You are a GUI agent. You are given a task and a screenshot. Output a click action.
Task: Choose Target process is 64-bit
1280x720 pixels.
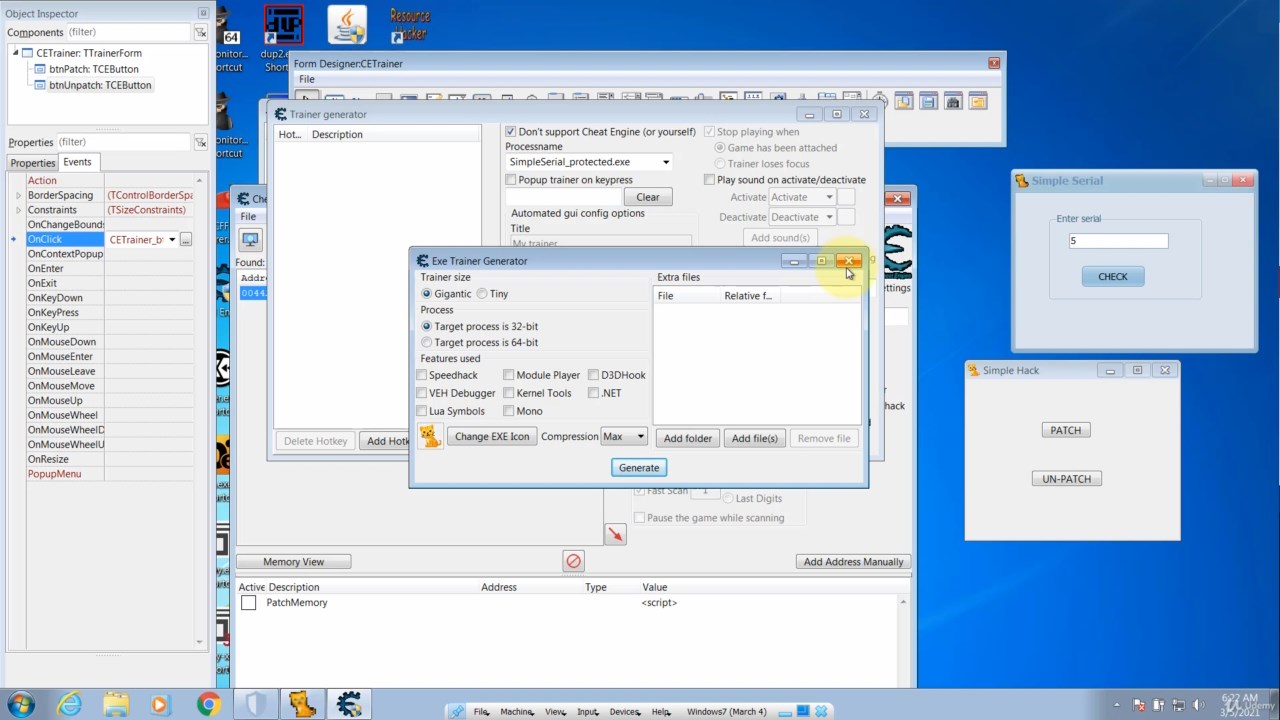coord(427,342)
